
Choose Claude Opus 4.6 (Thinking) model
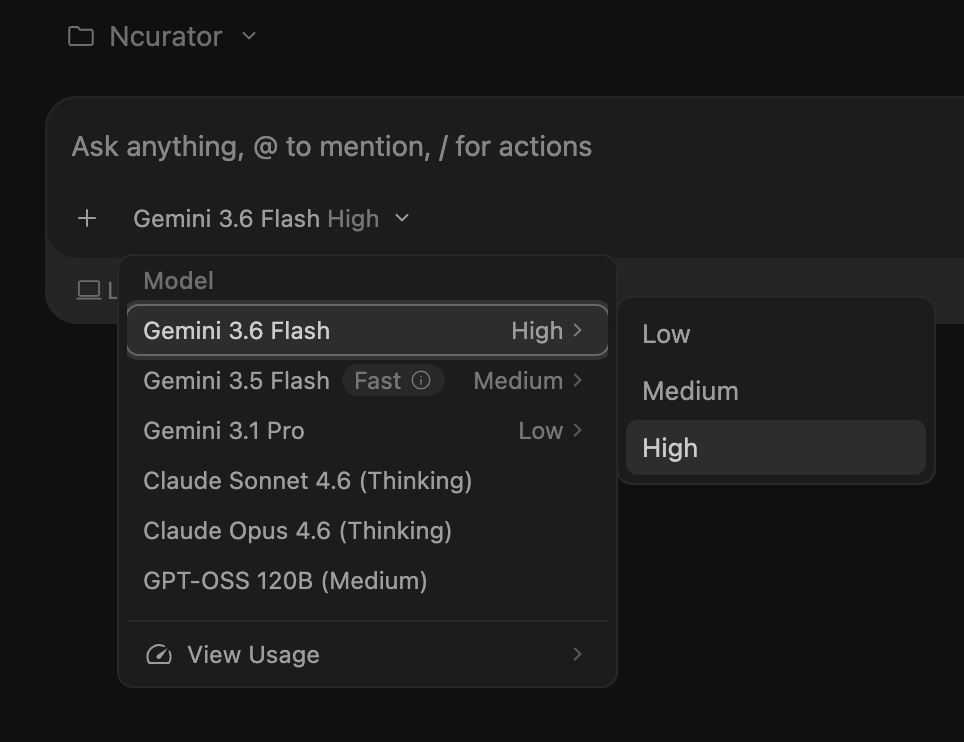368,531
